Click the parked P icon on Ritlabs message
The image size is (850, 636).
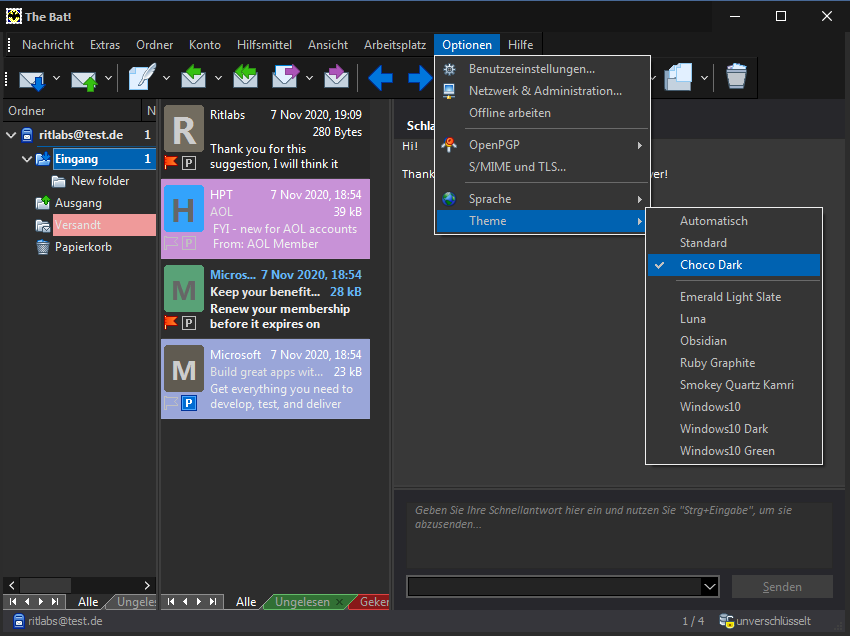(x=189, y=162)
